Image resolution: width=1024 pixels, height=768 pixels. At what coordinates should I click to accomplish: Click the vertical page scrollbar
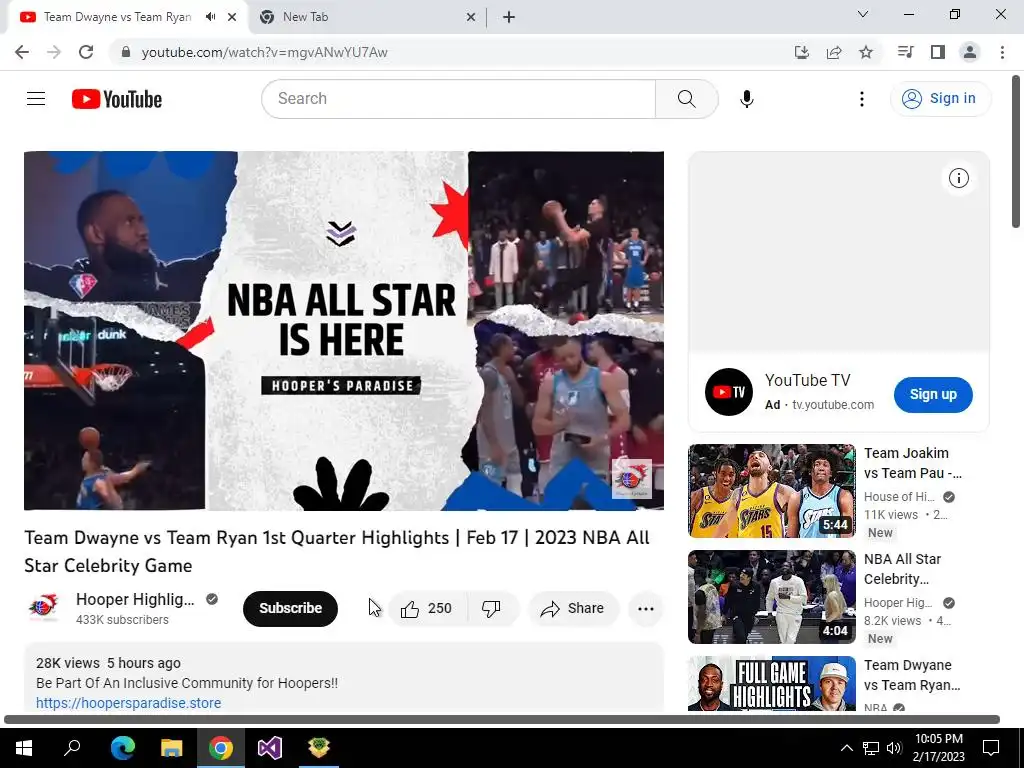1016,152
